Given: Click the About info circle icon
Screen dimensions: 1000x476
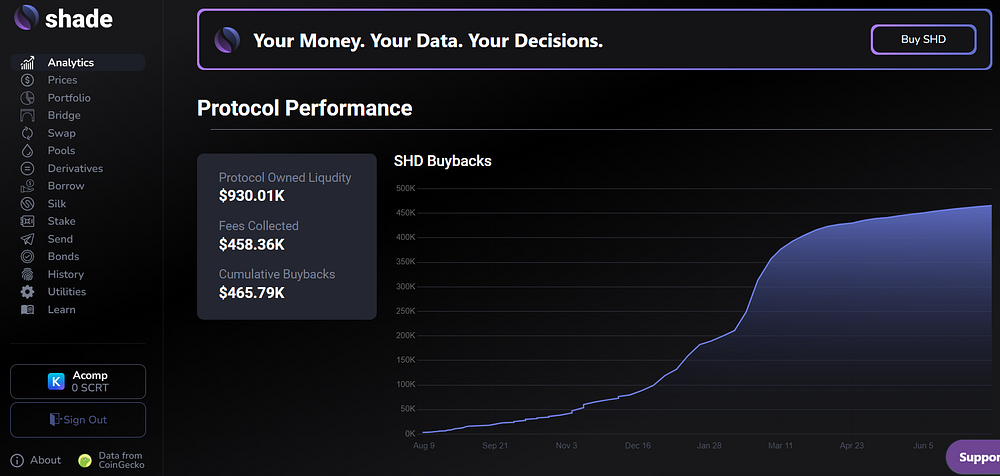Looking at the screenshot, I should 17,461.
